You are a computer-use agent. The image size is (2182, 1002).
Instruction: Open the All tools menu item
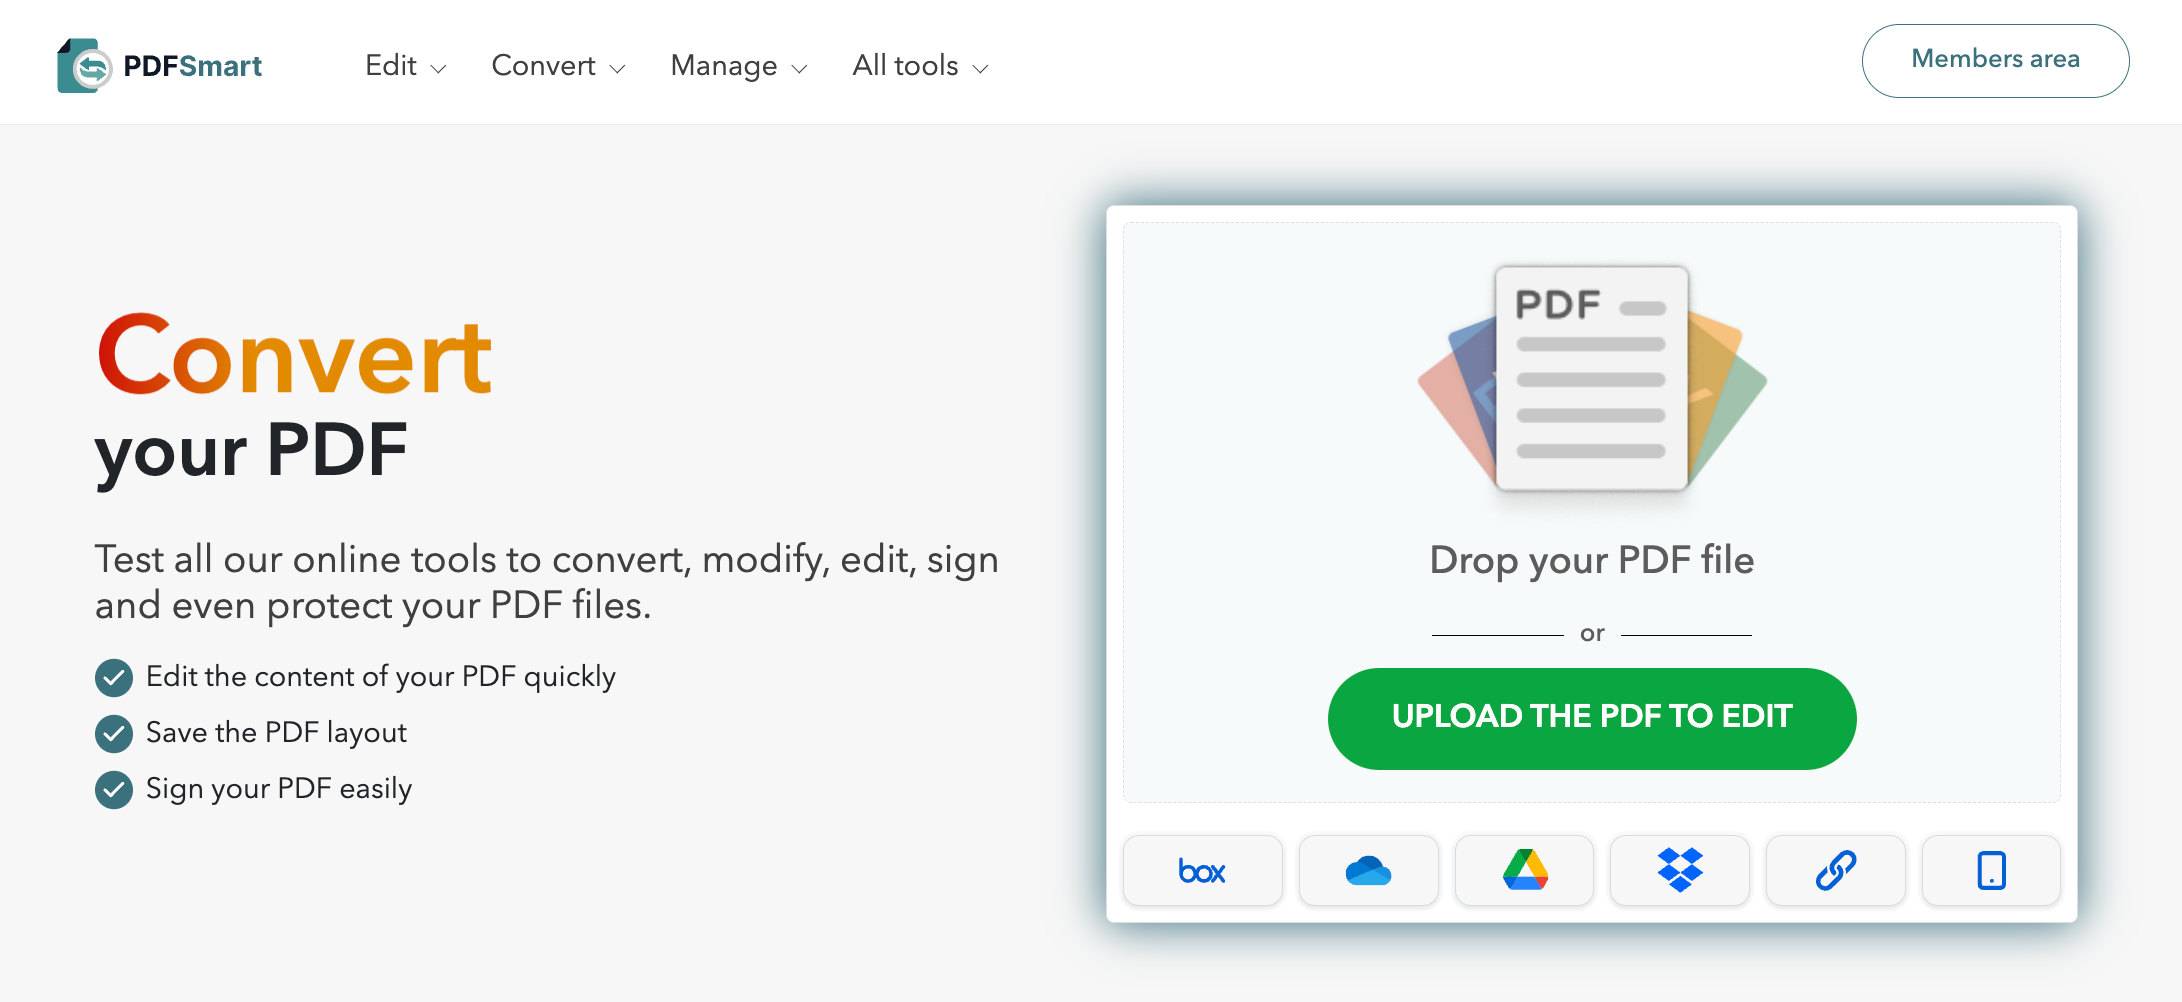pos(905,66)
